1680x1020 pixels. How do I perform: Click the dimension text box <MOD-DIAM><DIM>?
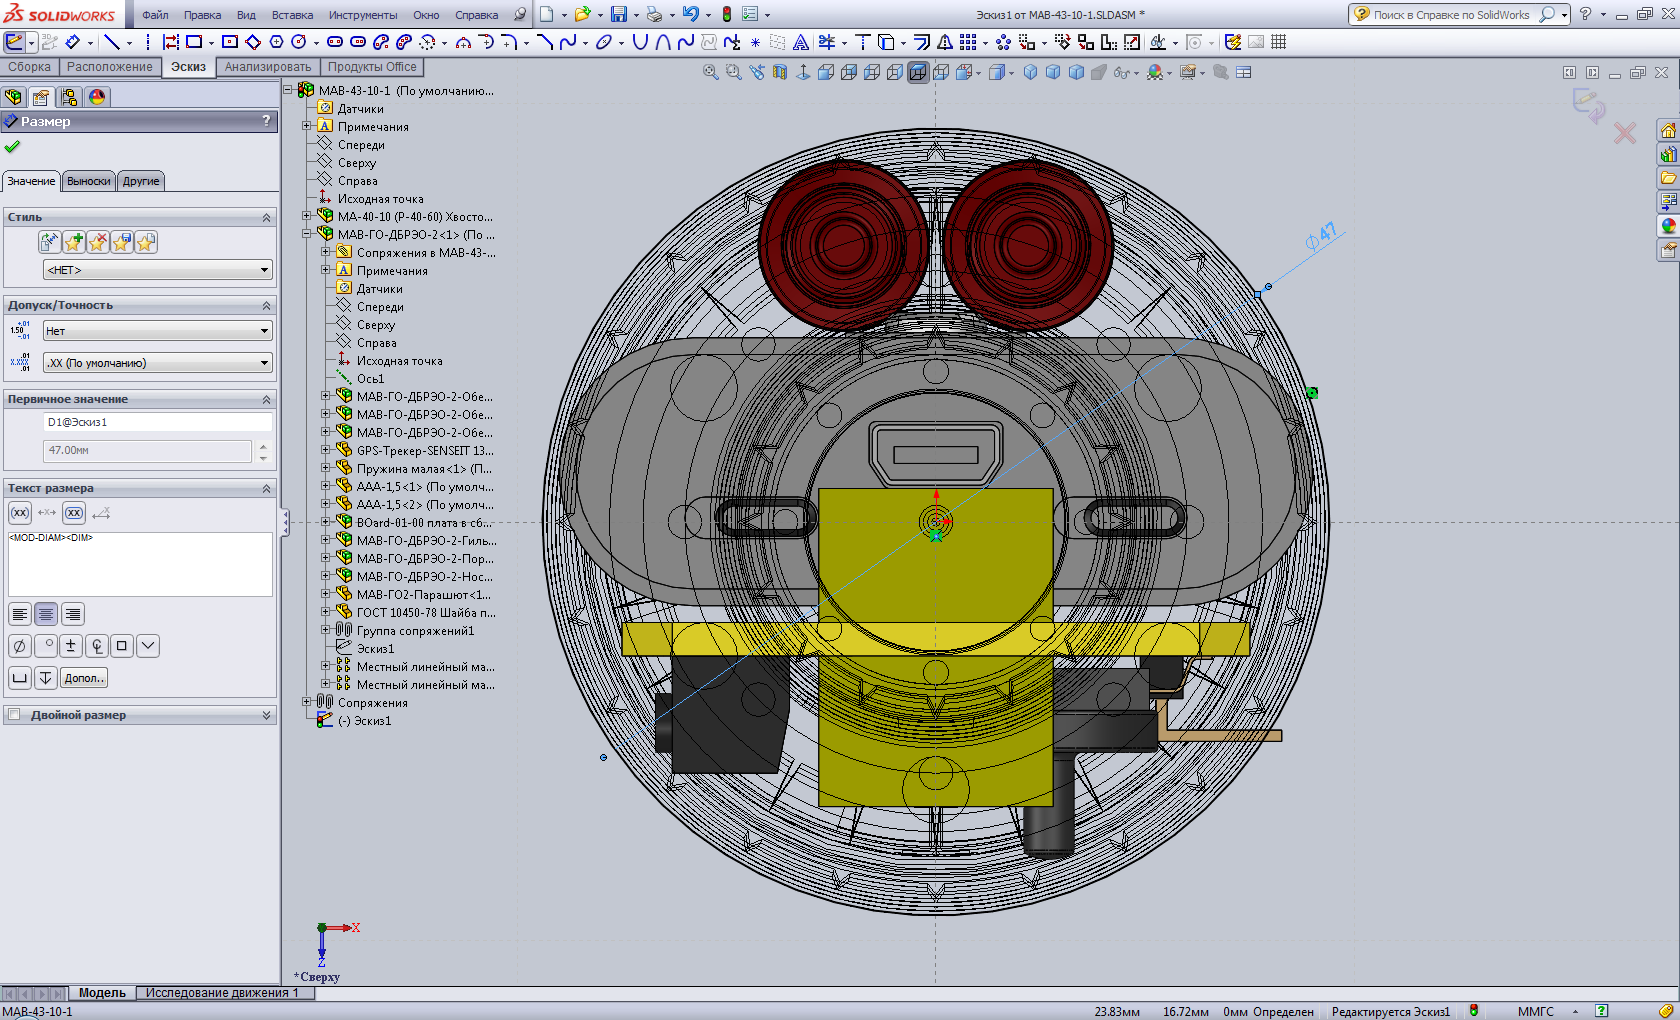[x=140, y=564]
